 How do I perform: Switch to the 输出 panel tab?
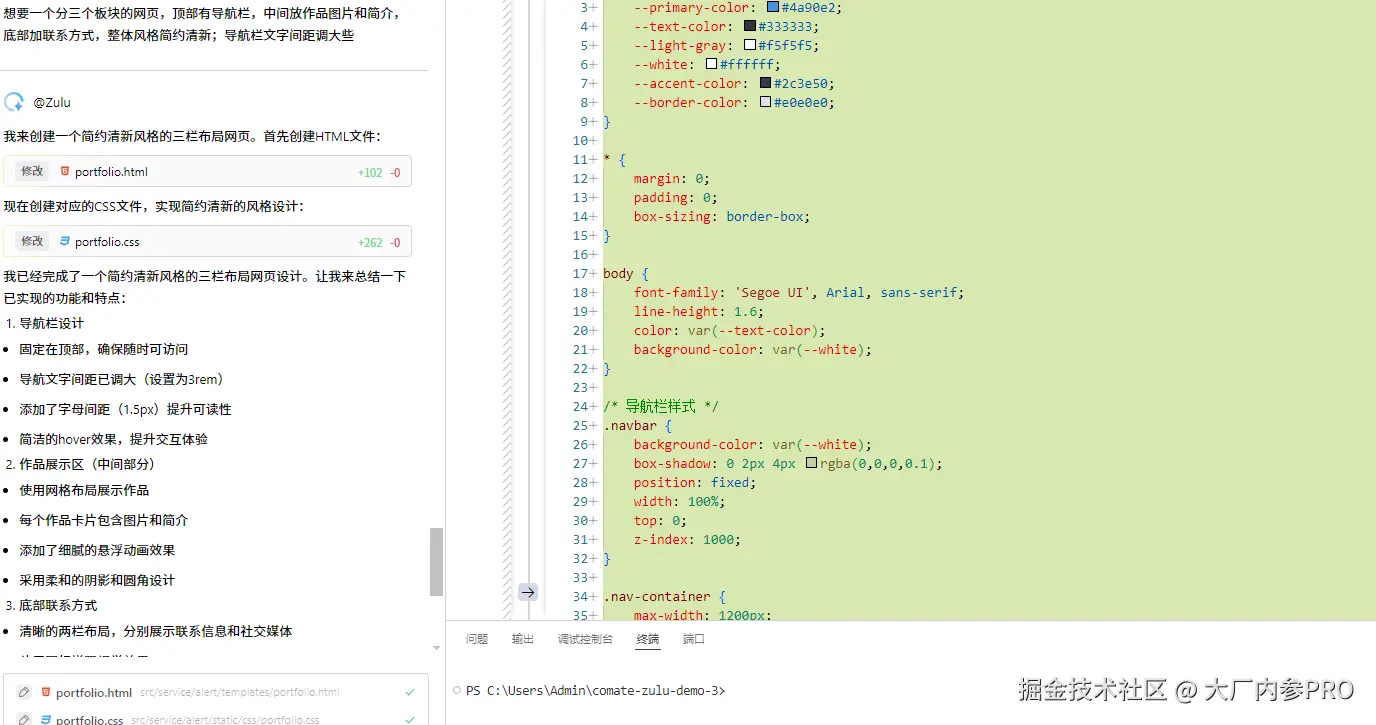[523, 639]
